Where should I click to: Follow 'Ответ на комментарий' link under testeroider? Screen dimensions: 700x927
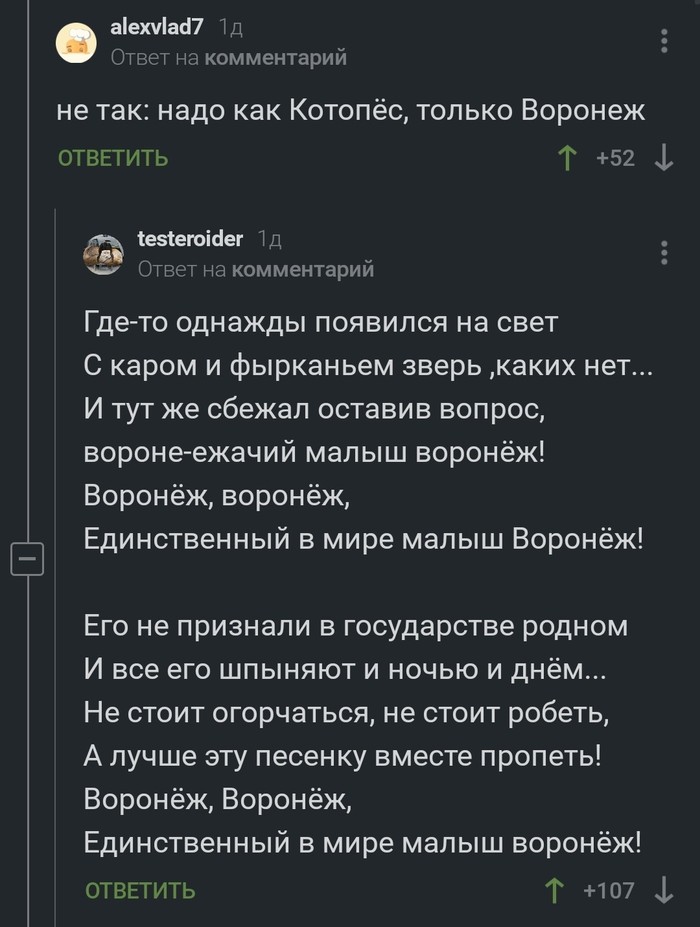255,269
